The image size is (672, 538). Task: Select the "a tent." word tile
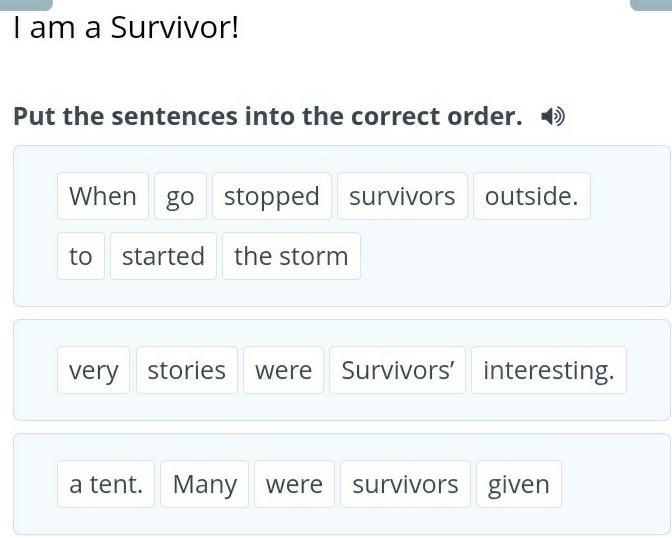click(106, 484)
